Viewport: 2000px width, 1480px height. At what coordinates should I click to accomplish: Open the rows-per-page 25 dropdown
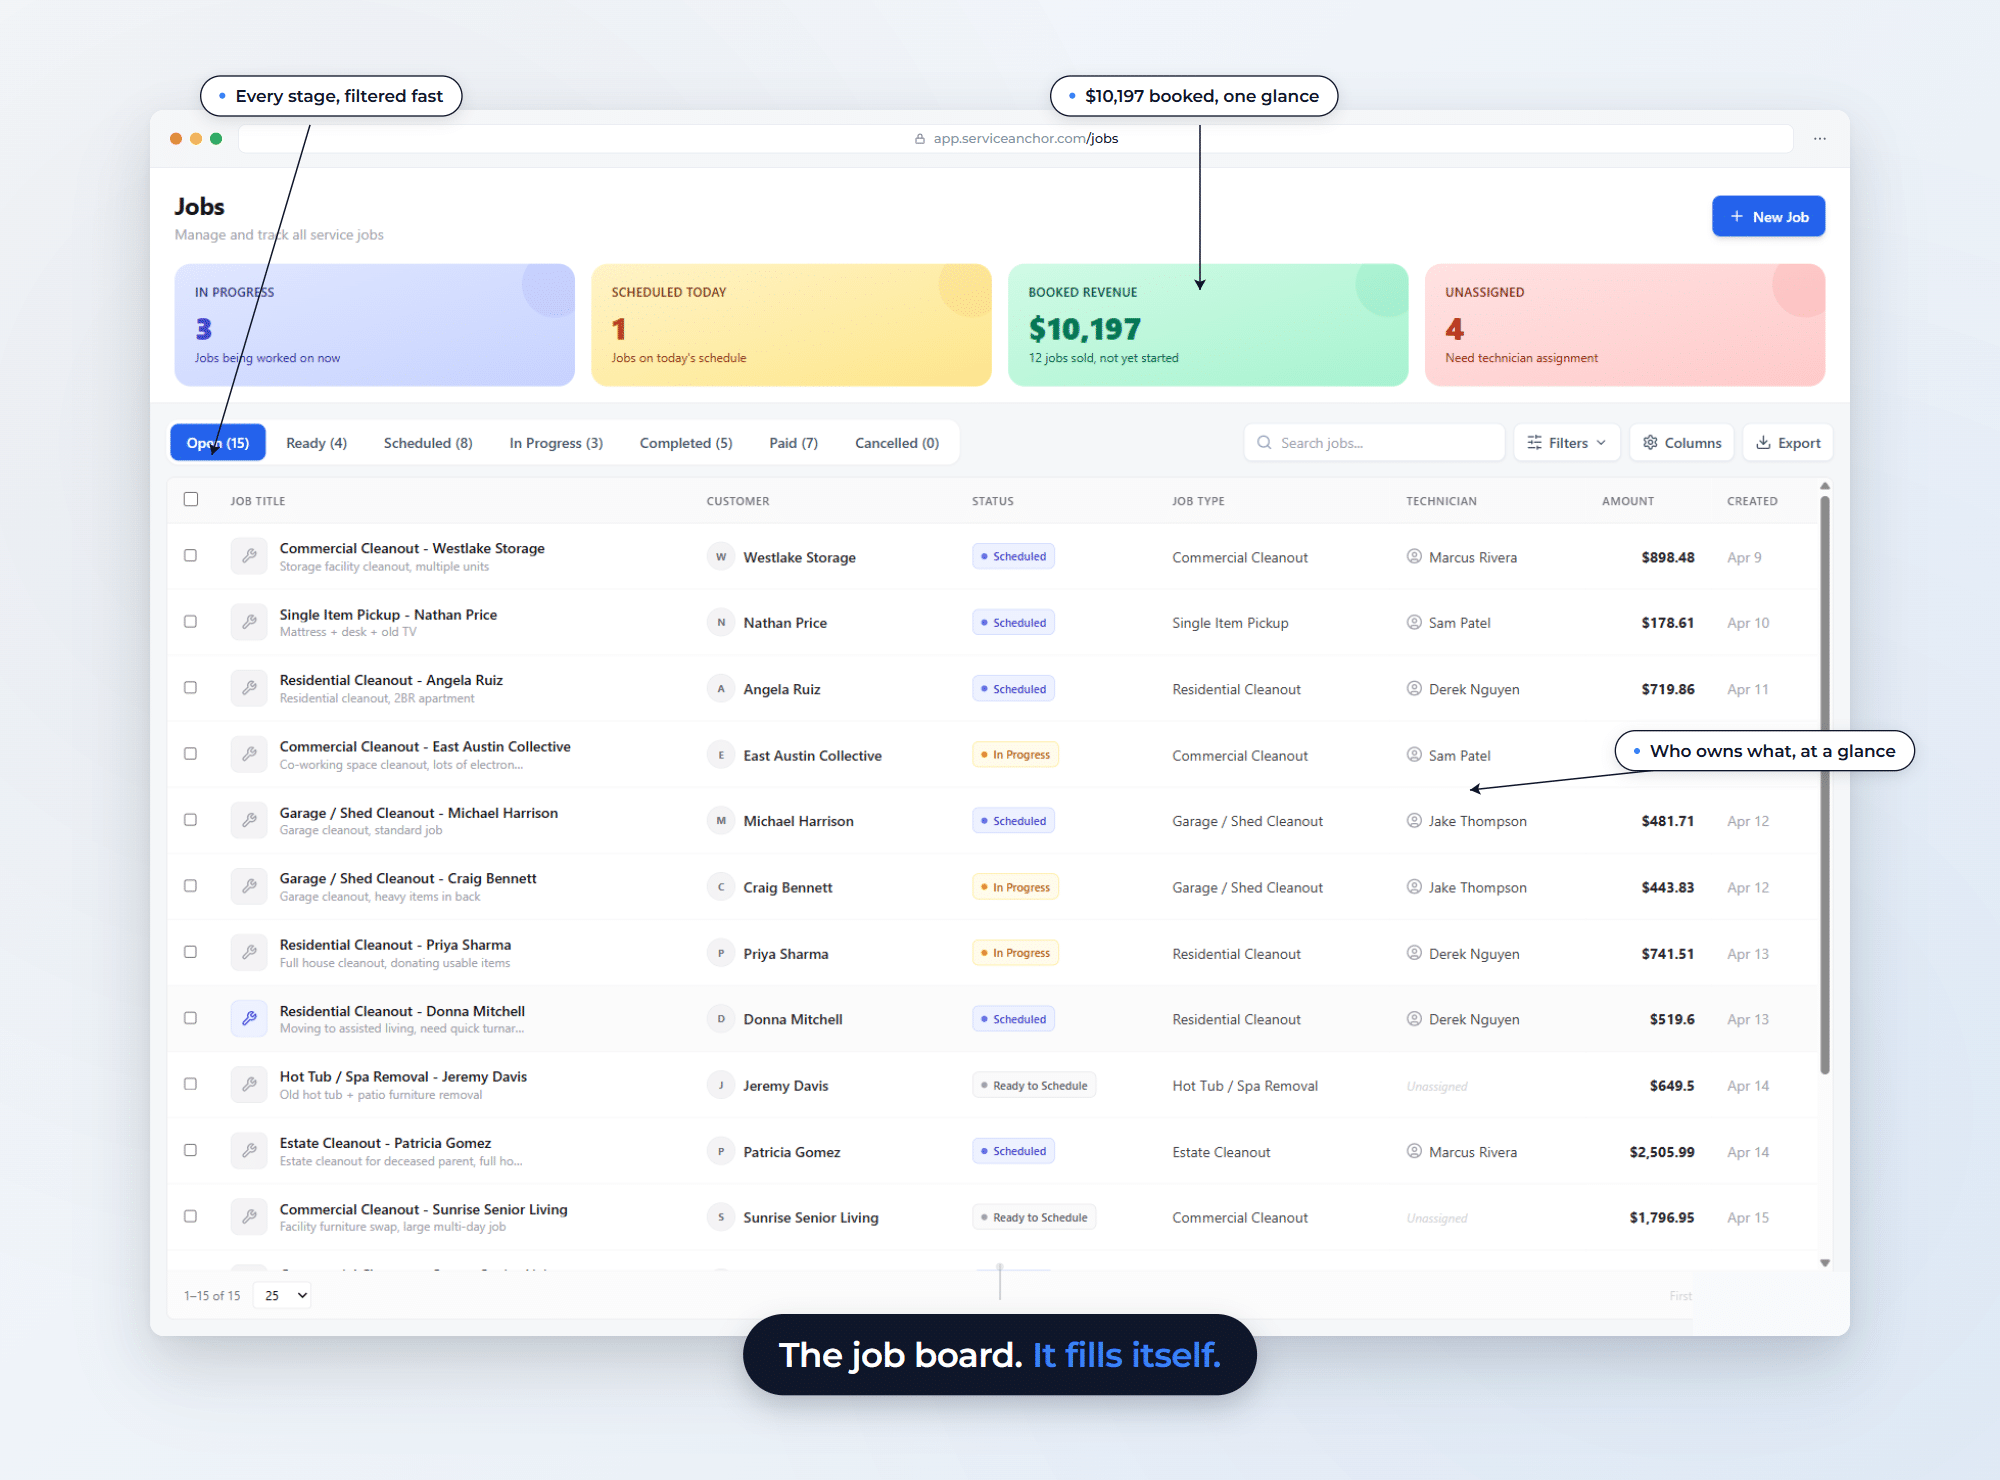tap(283, 1295)
